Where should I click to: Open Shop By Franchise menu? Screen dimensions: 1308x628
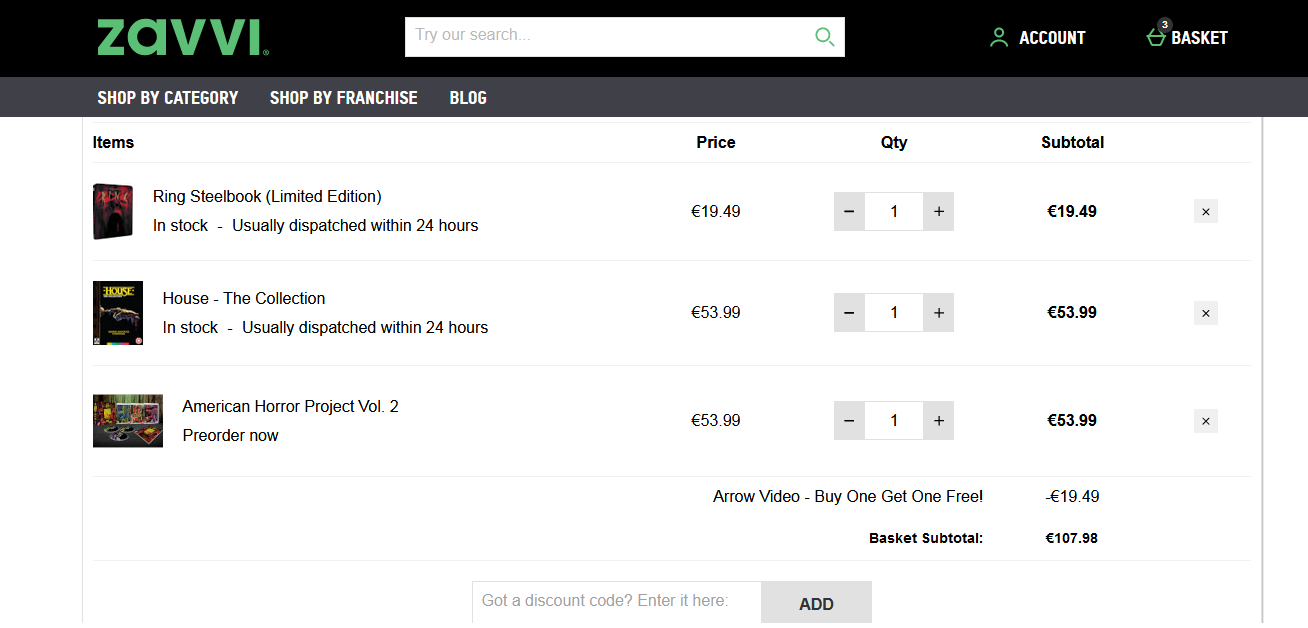344,97
